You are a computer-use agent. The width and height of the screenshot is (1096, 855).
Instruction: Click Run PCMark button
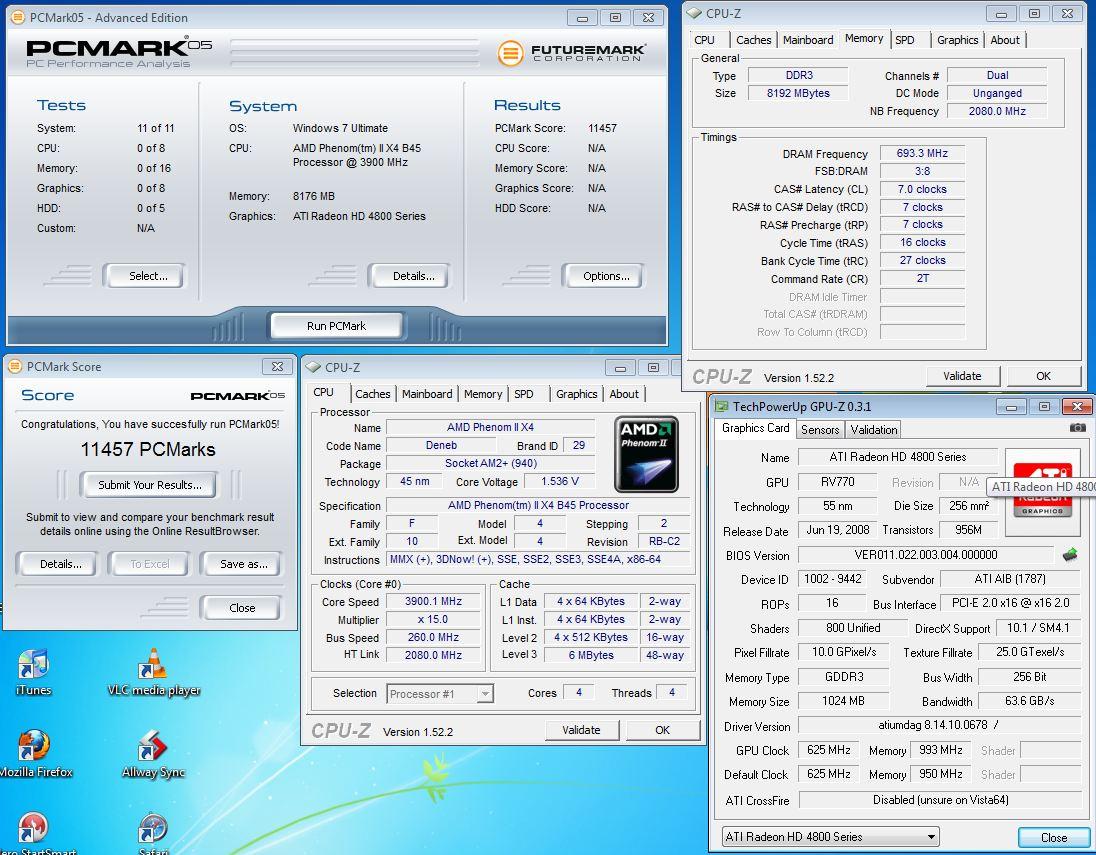(x=336, y=326)
